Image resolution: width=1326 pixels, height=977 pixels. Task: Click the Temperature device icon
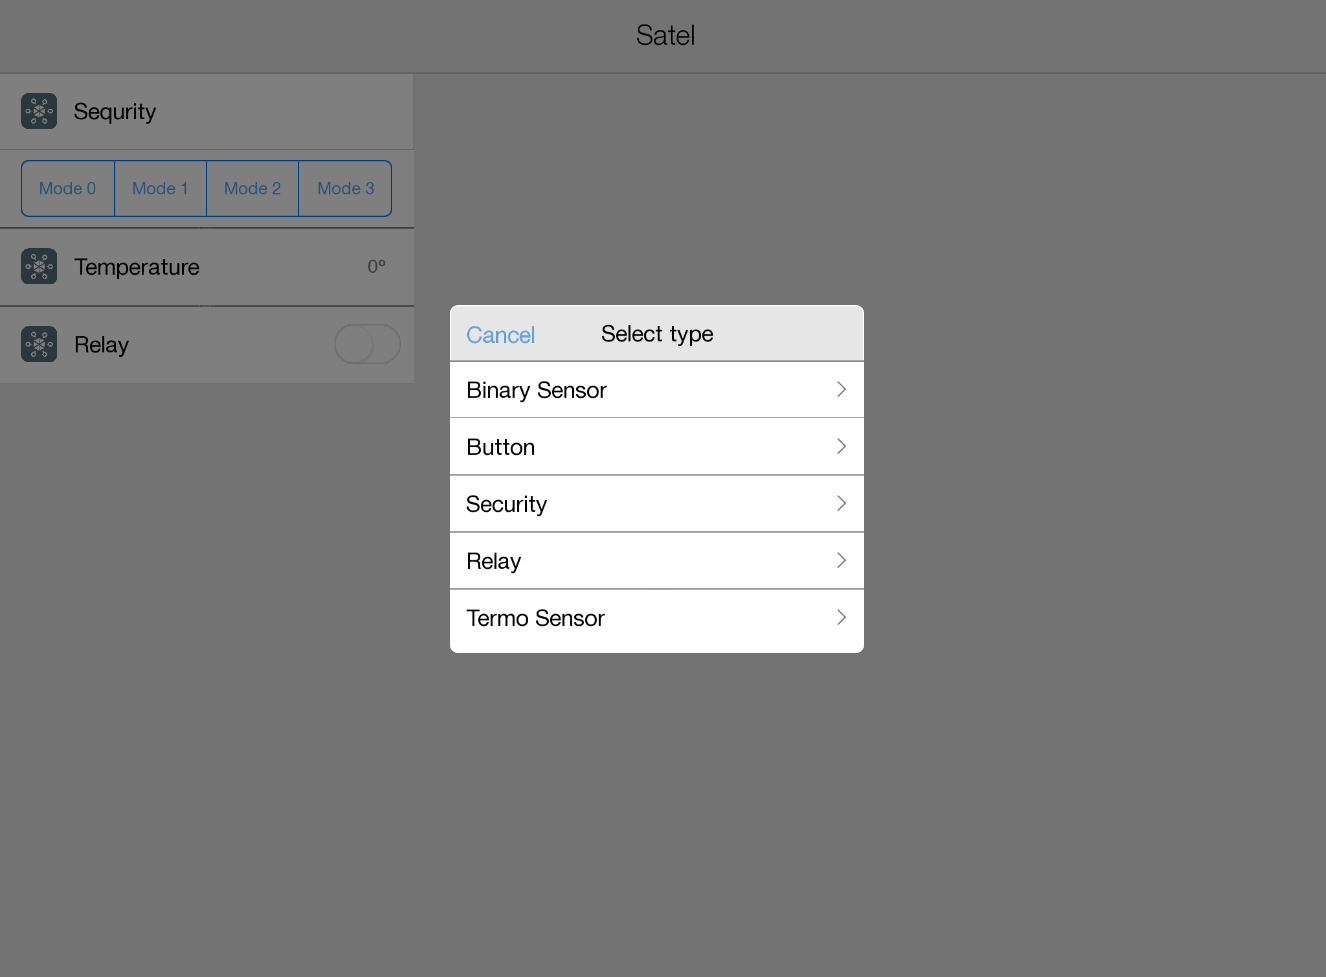tap(39, 267)
